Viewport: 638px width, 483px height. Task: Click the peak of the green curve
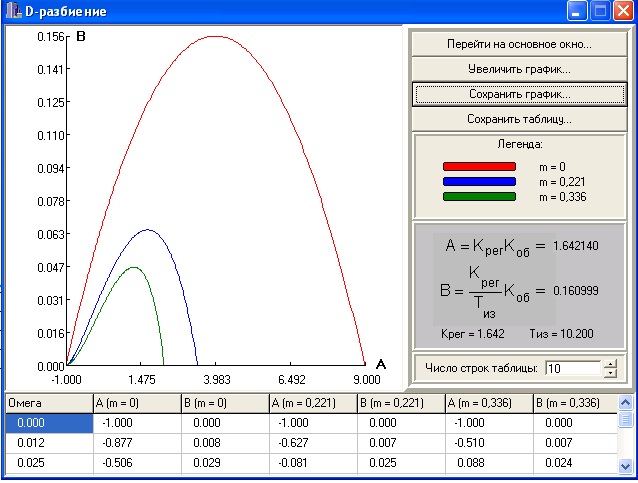click(x=133, y=267)
